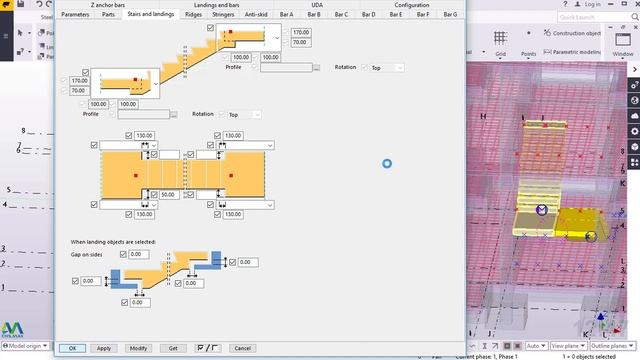Open the lower Rotation Top dropdown
This screenshot has width=640, height=360.
pos(257,115)
